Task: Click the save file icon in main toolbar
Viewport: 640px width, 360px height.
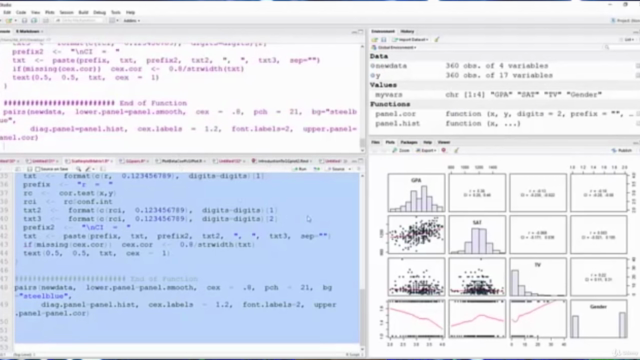Action: (24, 20)
